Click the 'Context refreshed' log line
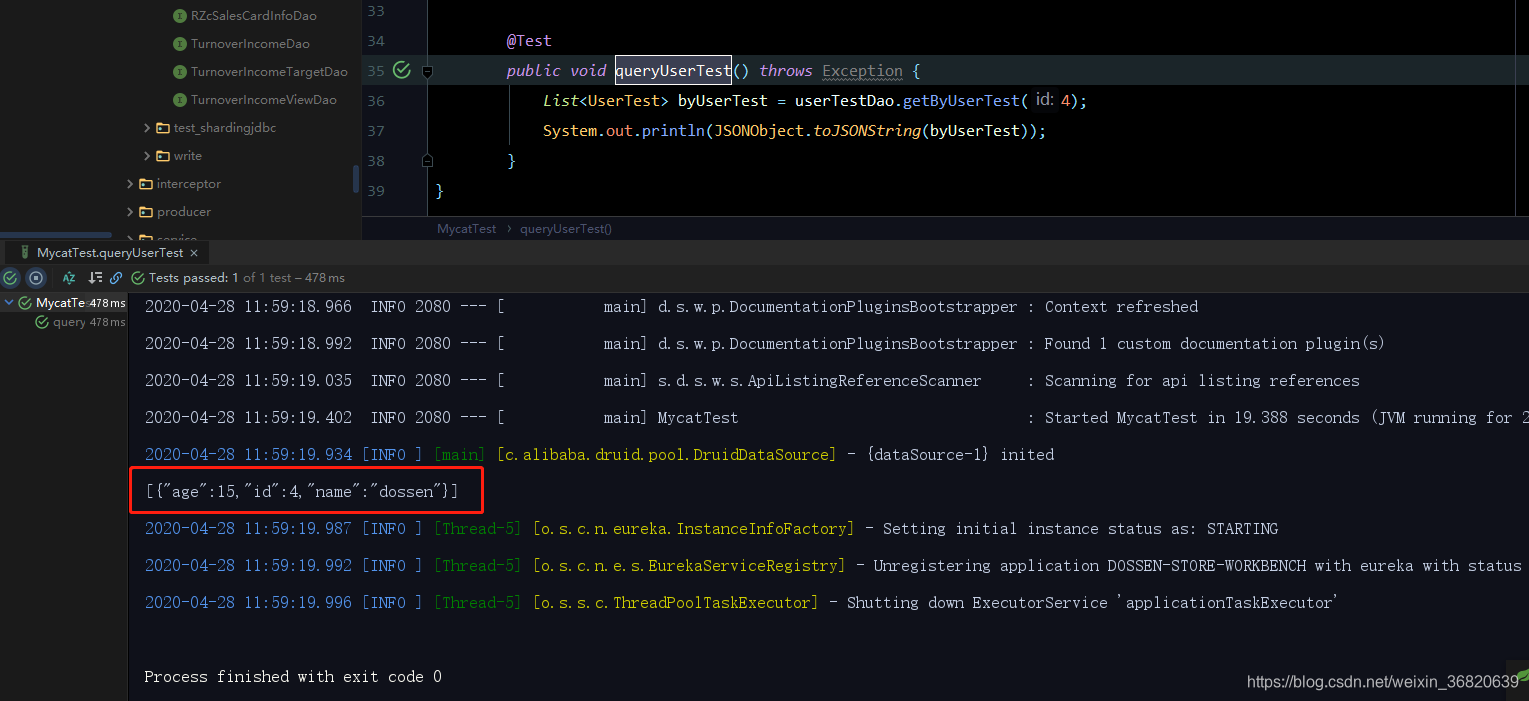The image size is (1529, 701). tap(671, 307)
